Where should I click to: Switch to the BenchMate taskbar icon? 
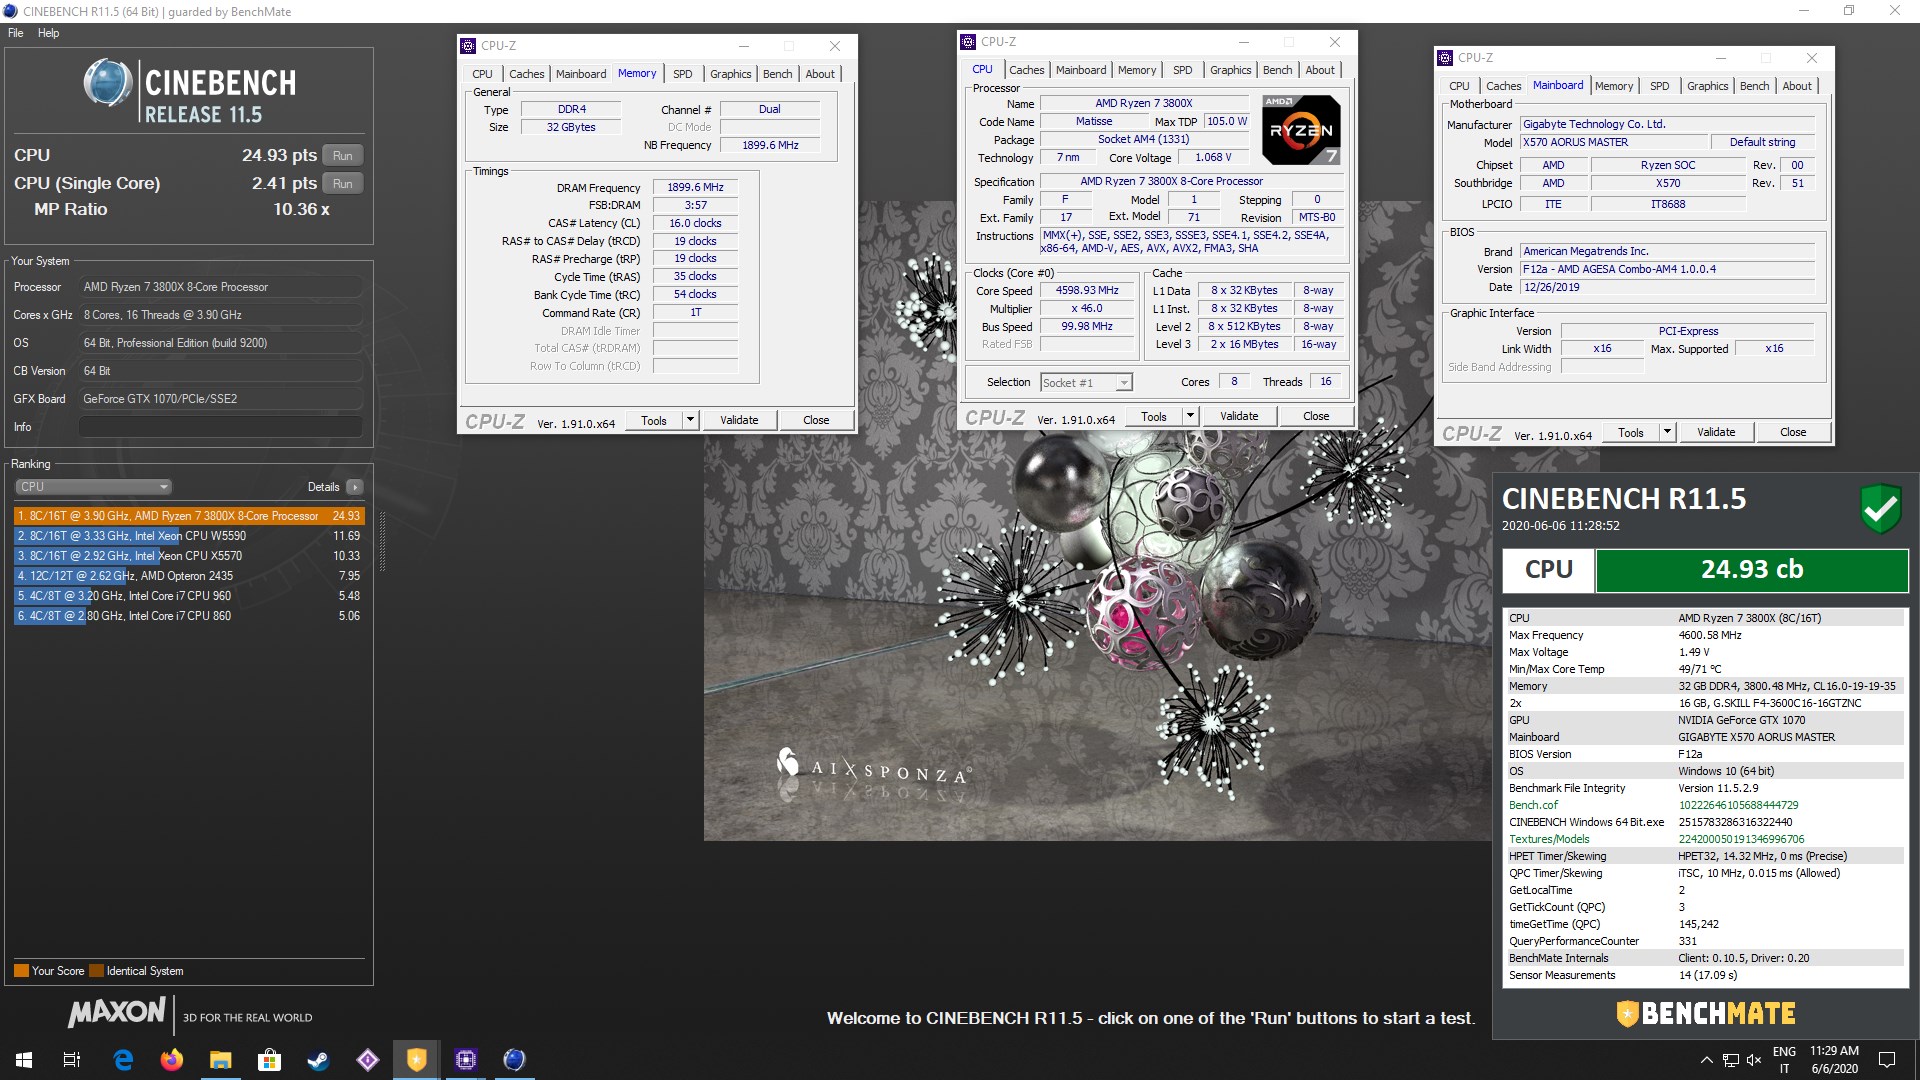pos(416,1060)
